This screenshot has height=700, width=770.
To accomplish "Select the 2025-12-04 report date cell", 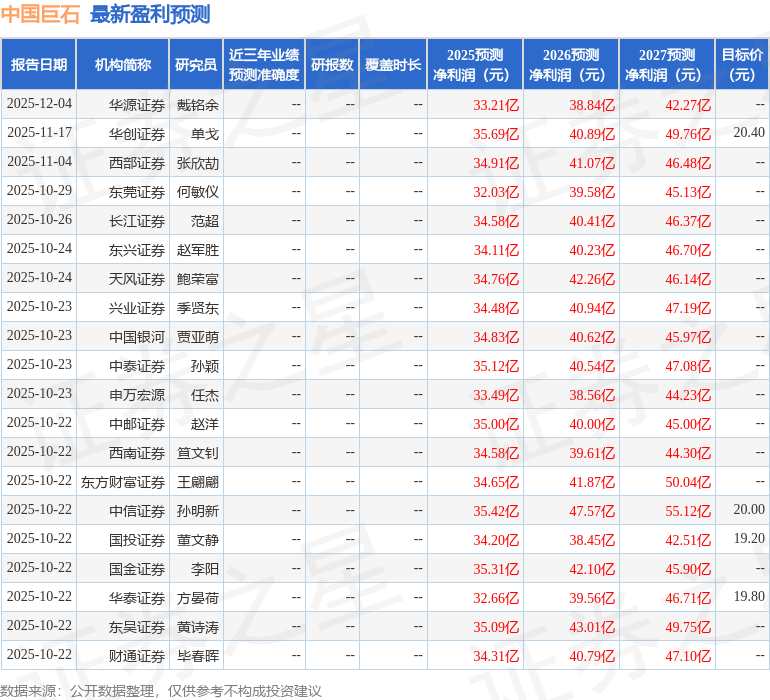I will coord(39,104).
